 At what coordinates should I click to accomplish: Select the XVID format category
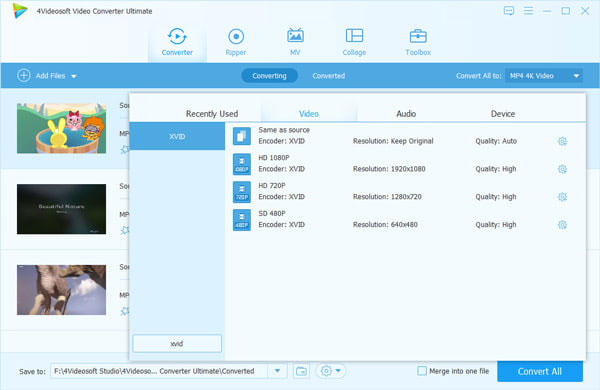pyautogui.click(x=177, y=136)
